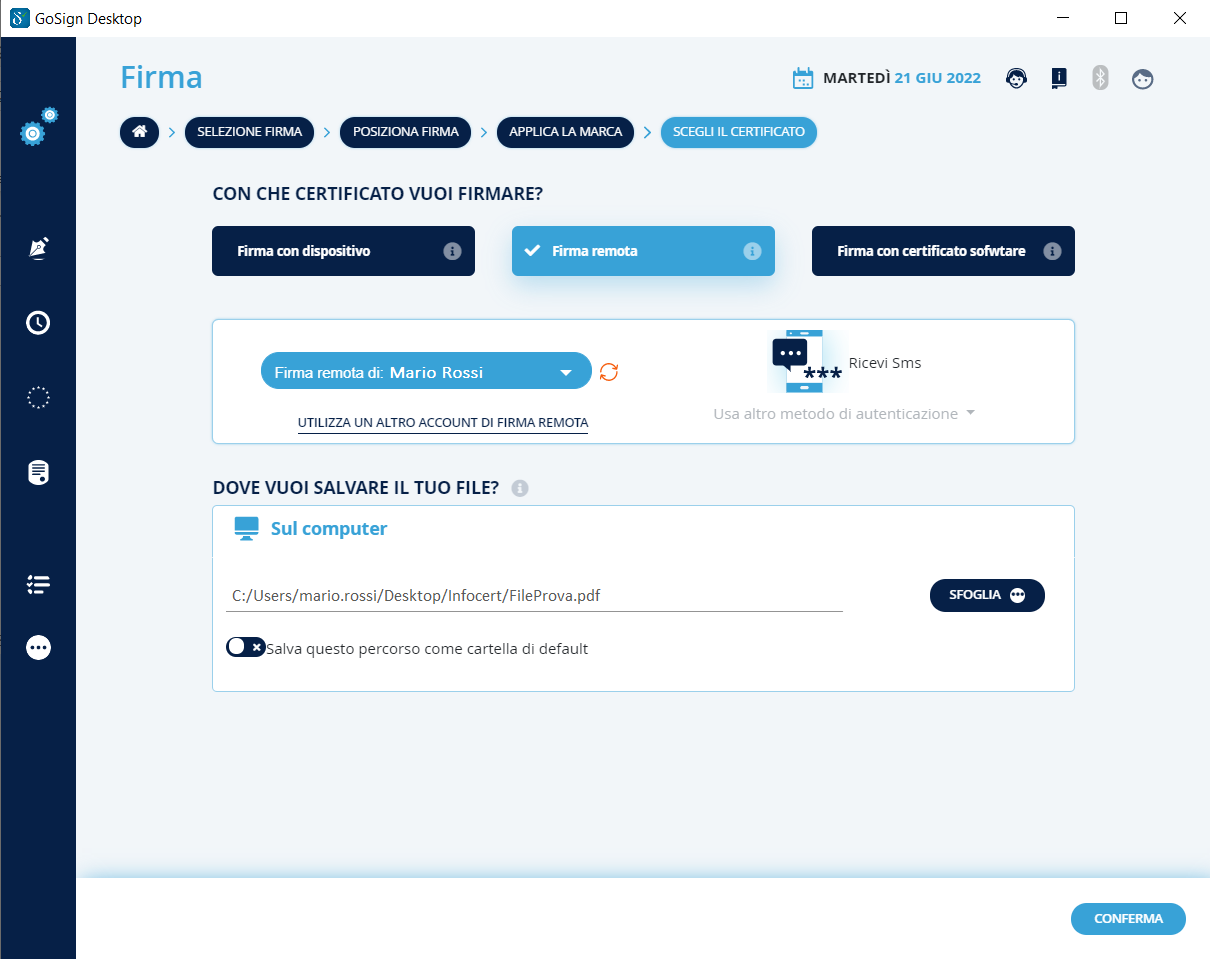Click the Sfoglia browse button
This screenshot has width=1210, height=959.
[988, 595]
